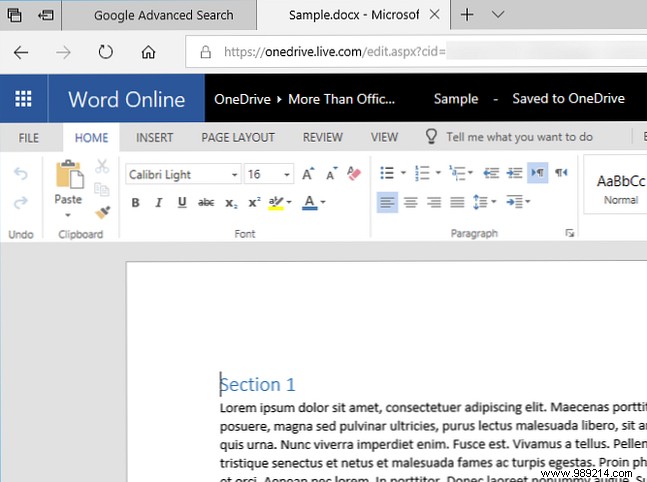Refresh the browser page
Viewport: 647px width, 482px height.
coord(105,52)
